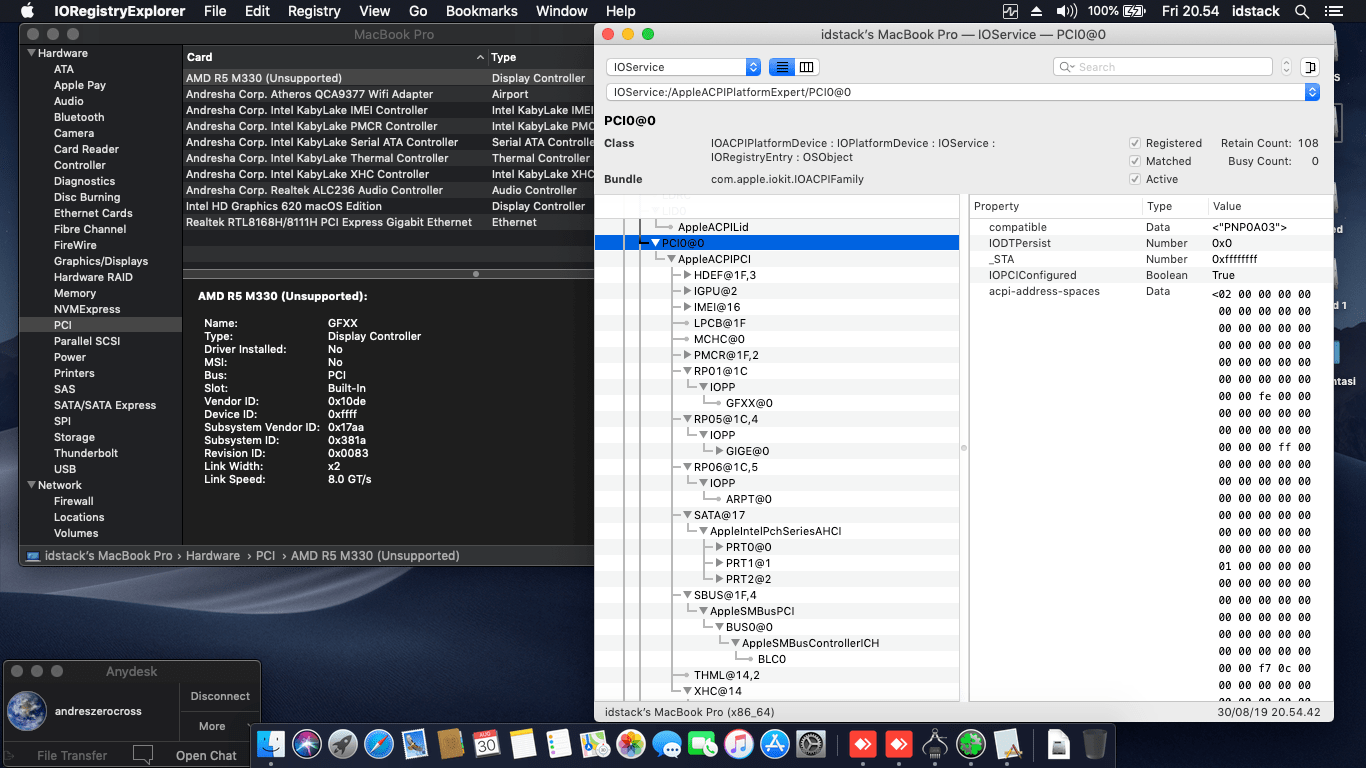Viewport: 1366px width, 768px height.
Task: Switch to list view in IORegistryExplorer toolbar
Action: pyautogui.click(x=782, y=67)
